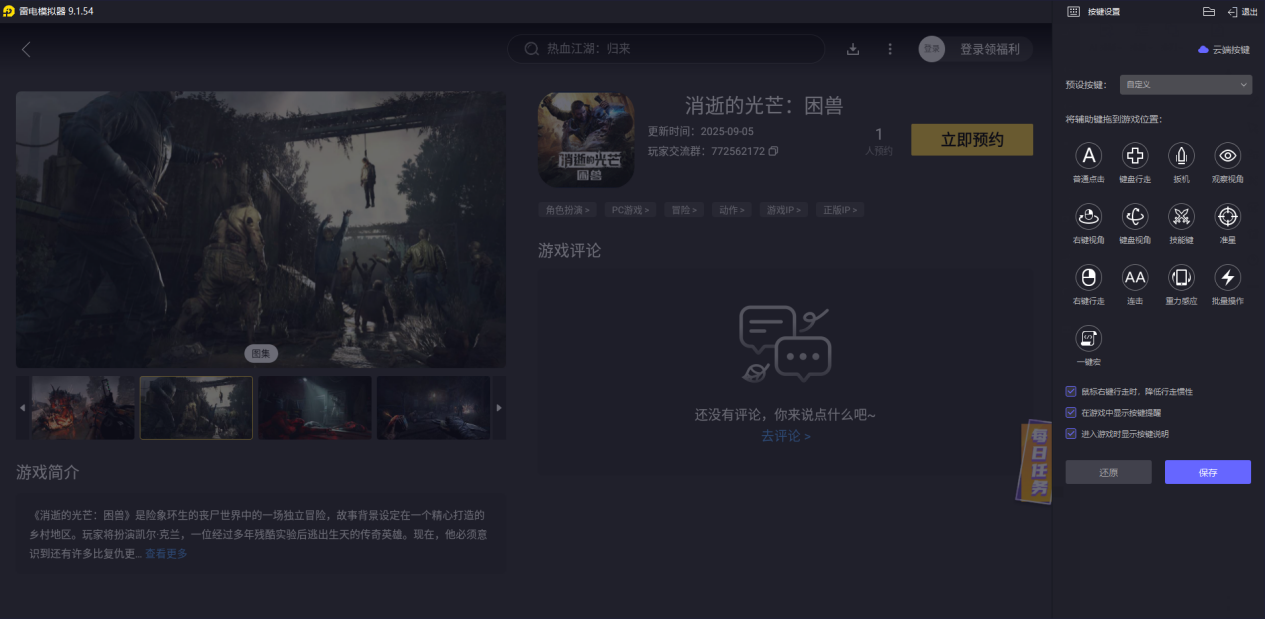Open the 角色扮演 category tag
This screenshot has width=1265, height=619.
point(568,210)
